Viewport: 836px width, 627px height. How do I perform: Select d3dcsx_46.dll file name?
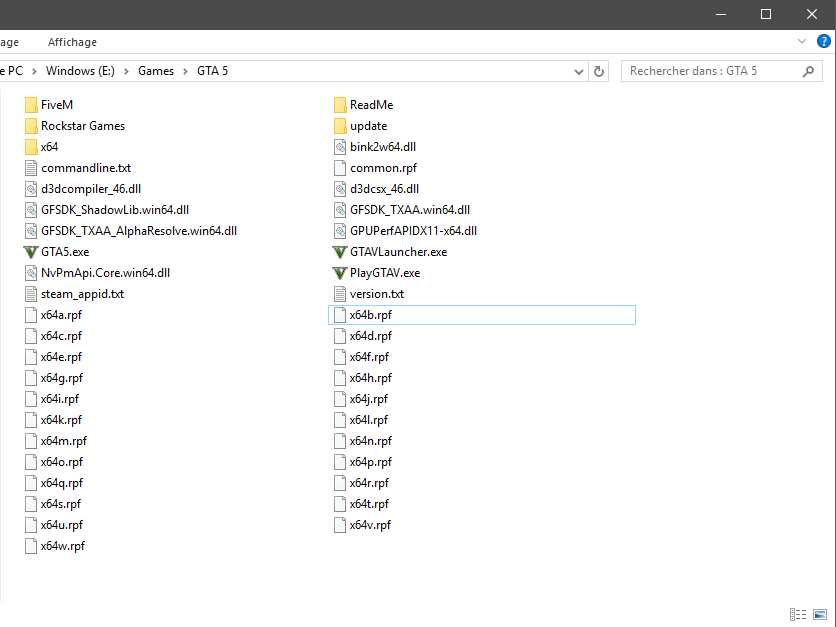pos(384,189)
